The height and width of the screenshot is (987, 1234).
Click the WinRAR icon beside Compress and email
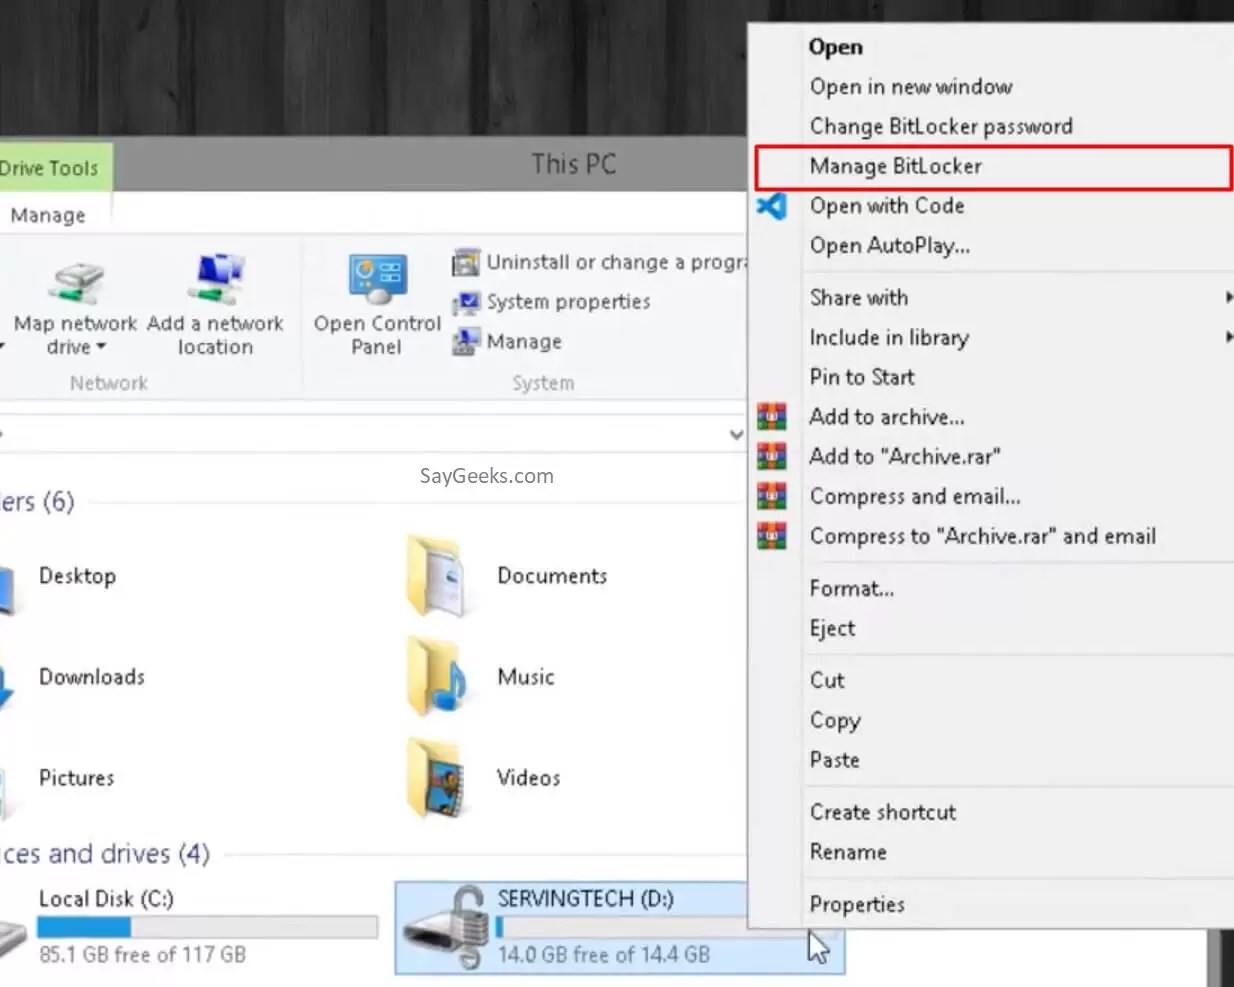[x=771, y=496]
